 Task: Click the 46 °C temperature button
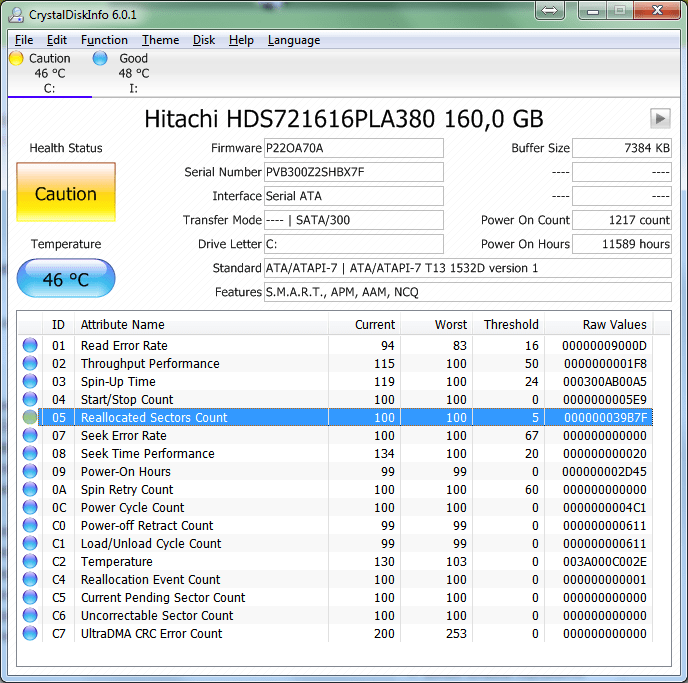[66, 279]
